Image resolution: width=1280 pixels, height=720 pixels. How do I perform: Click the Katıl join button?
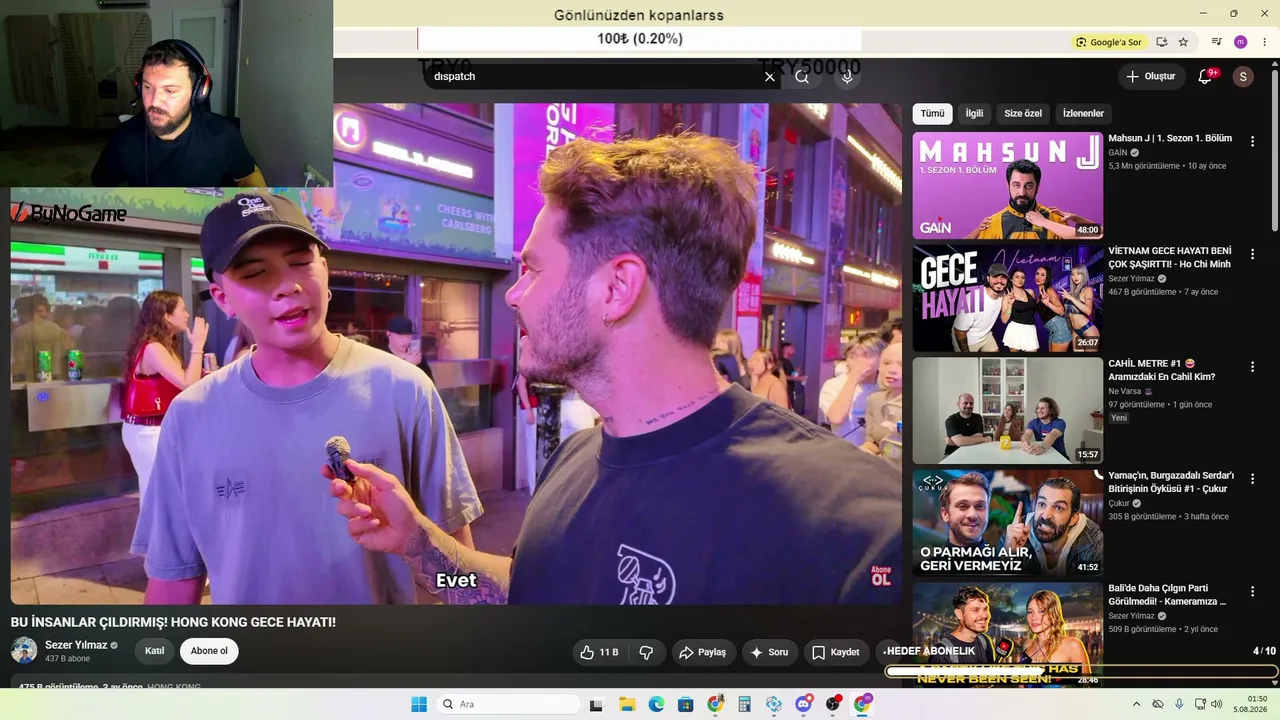click(154, 651)
